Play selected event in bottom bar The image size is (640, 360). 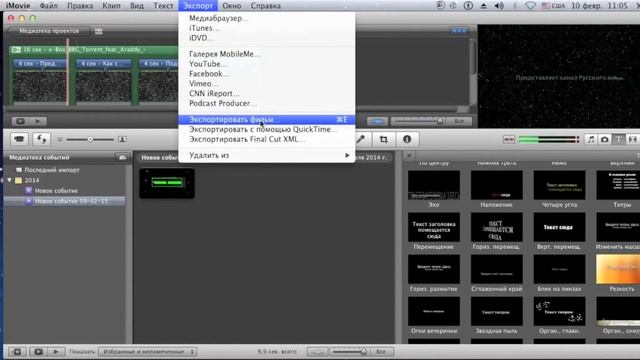coord(56,351)
